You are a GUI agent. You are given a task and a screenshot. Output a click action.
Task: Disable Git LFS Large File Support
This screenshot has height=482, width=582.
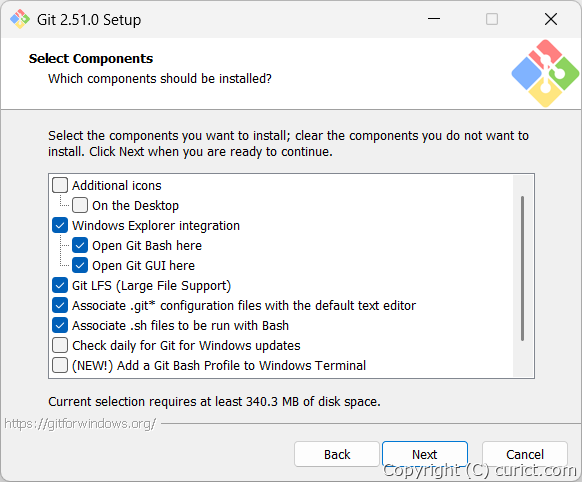[60, 285]
